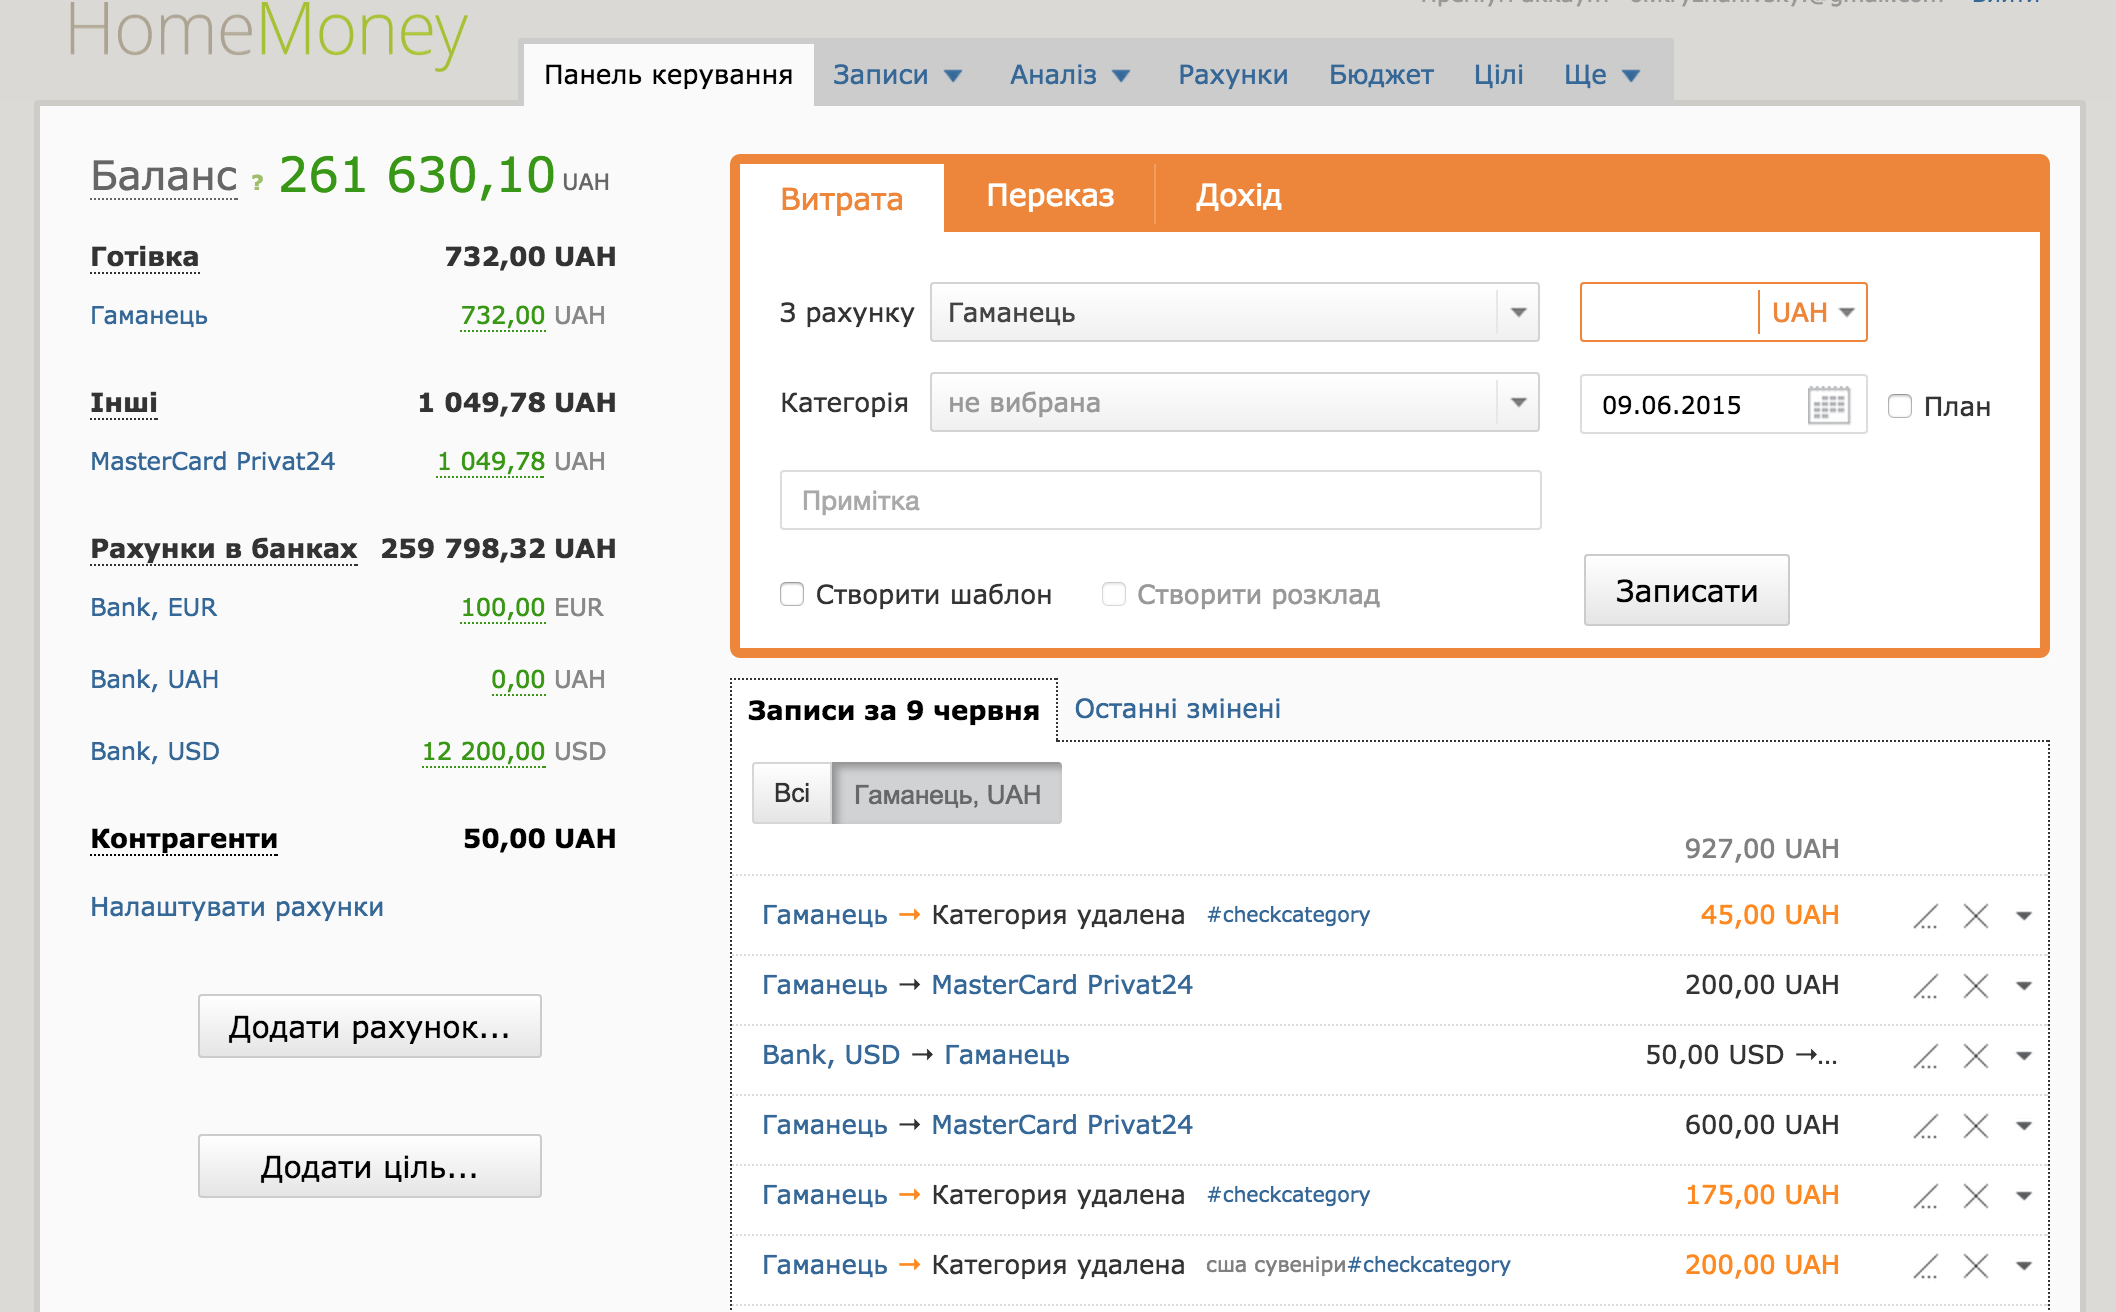Click Додати ціль button

point(369,1166)
